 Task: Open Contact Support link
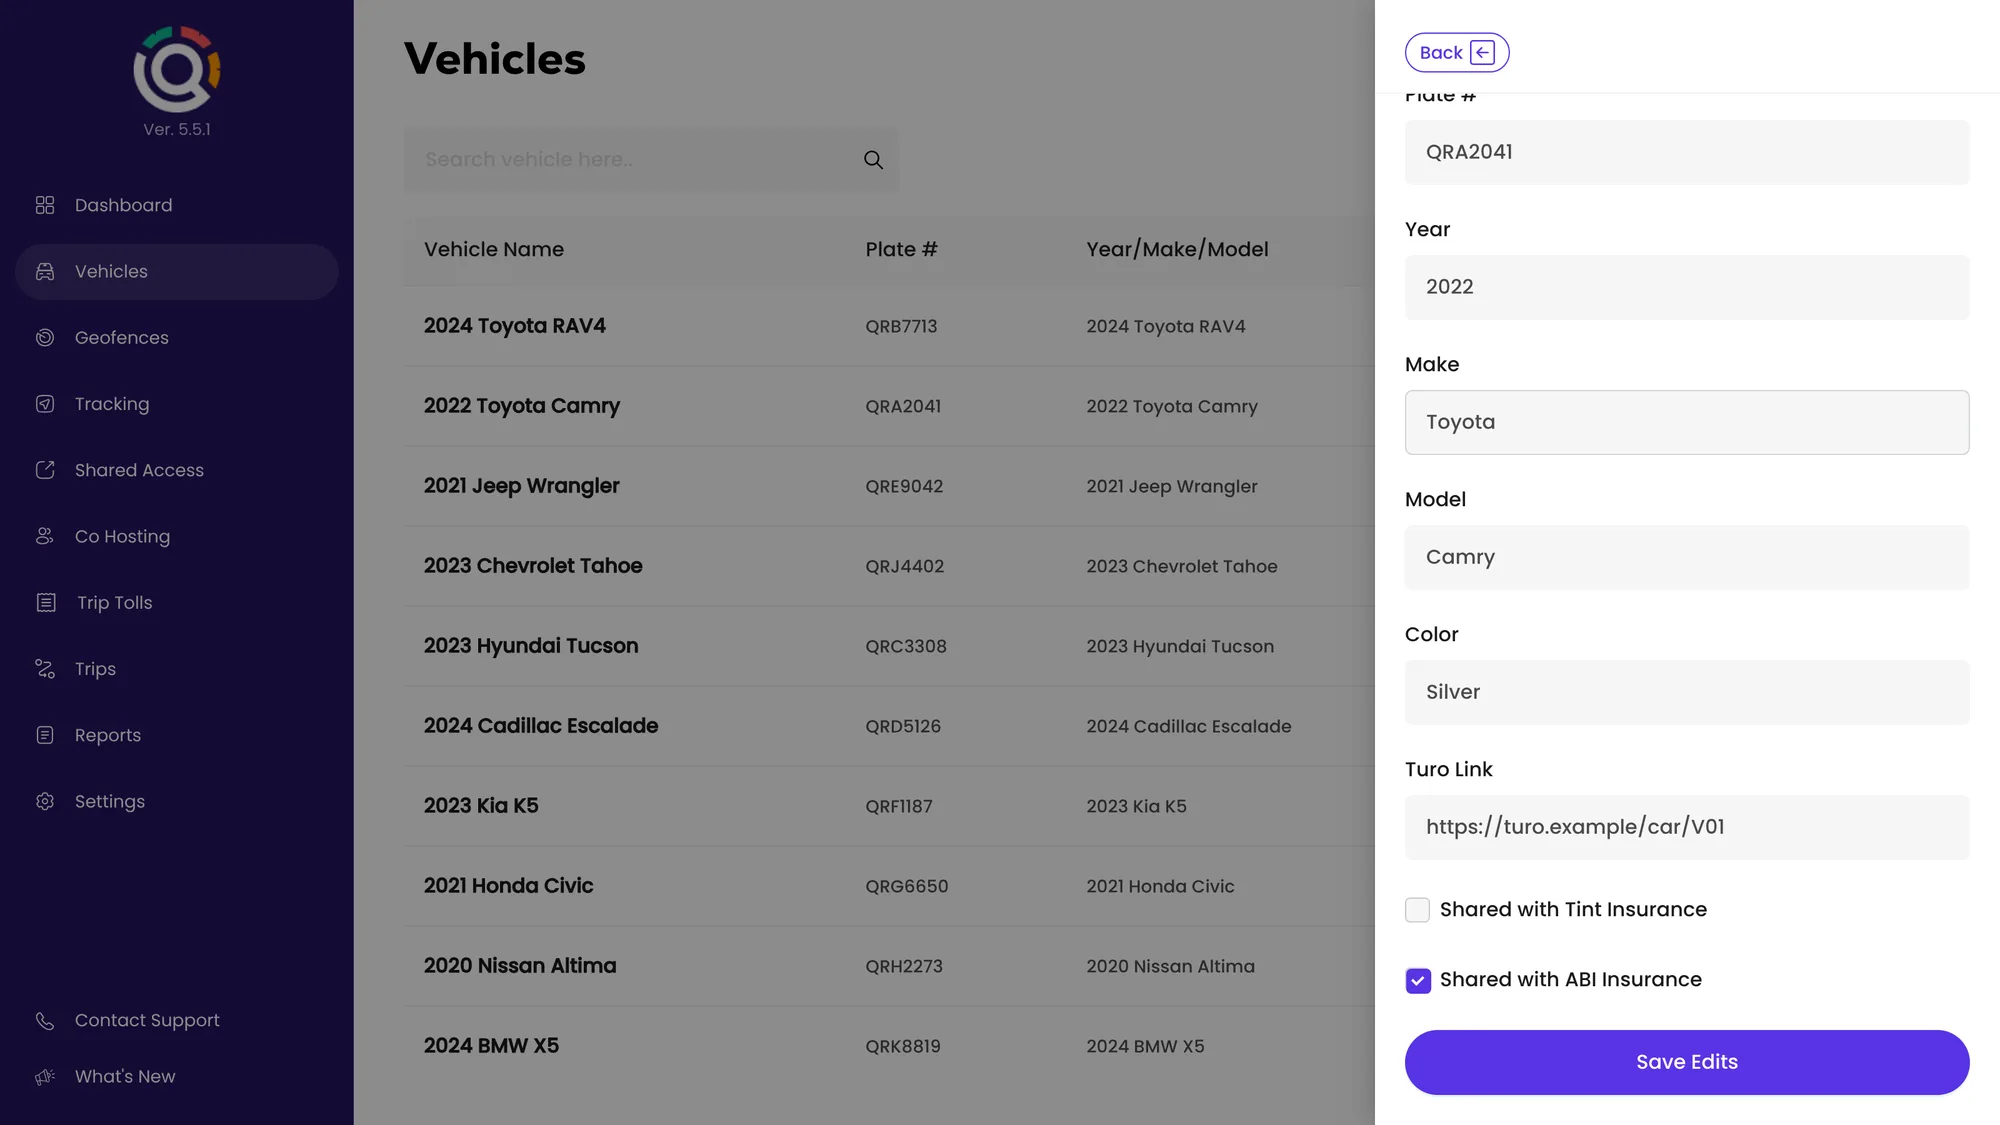[x=147, y=1020]
